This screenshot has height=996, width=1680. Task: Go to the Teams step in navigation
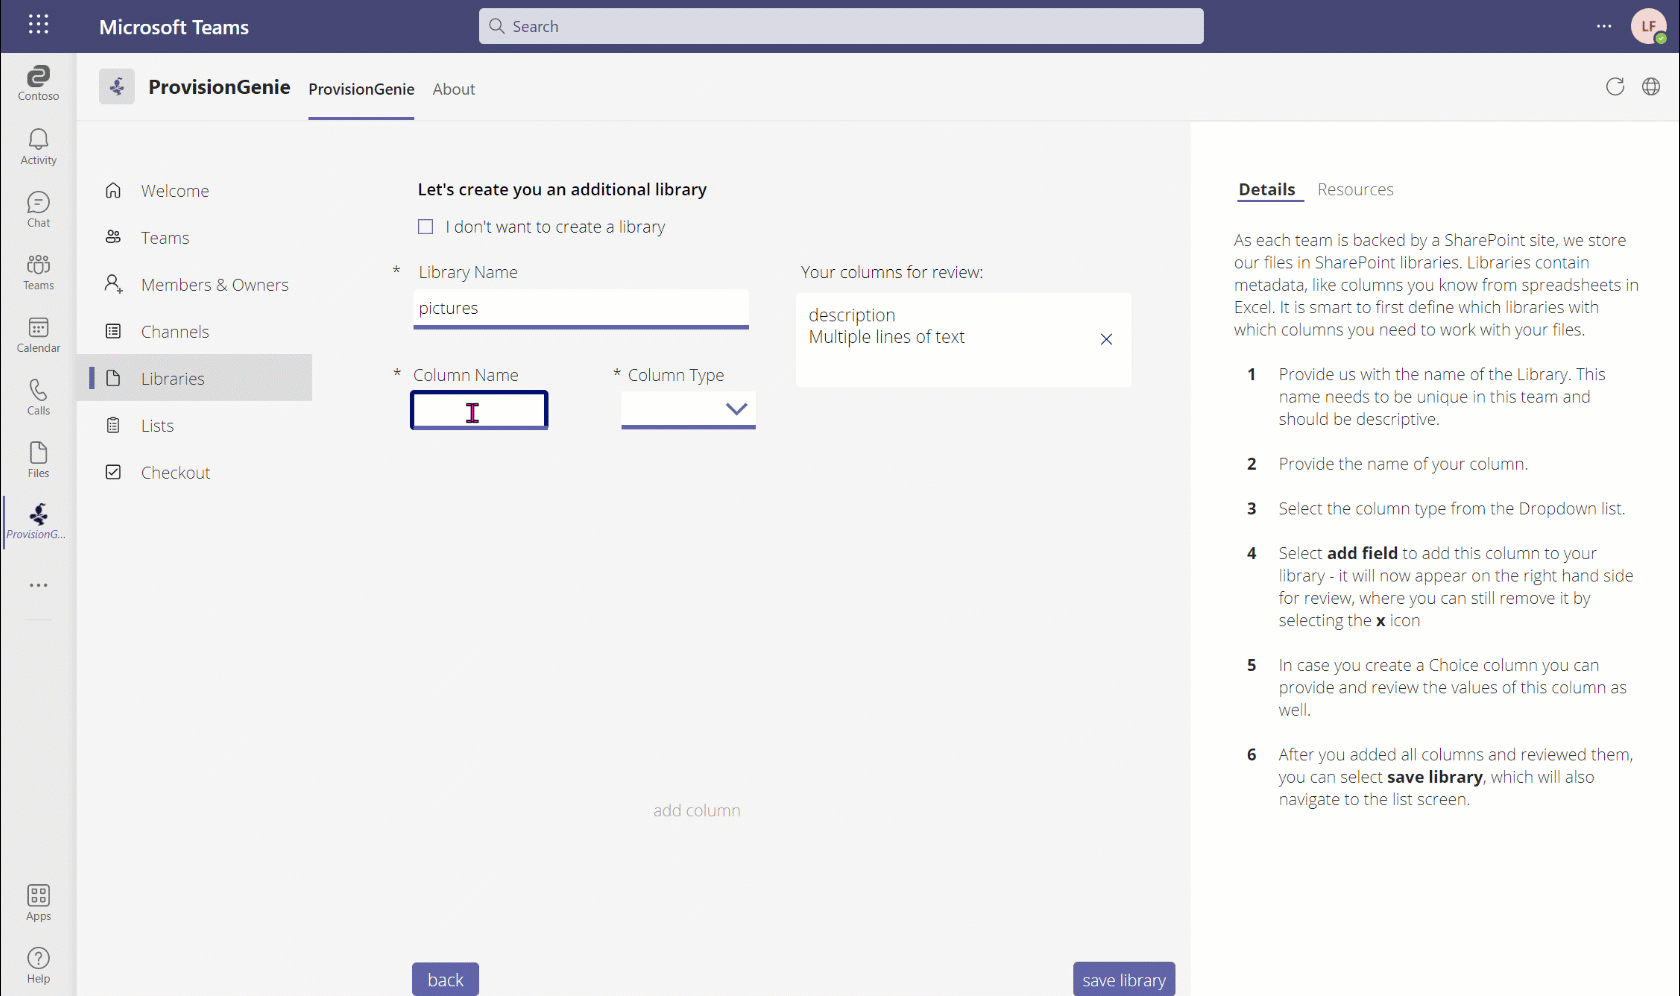click(x=194, y=238)
